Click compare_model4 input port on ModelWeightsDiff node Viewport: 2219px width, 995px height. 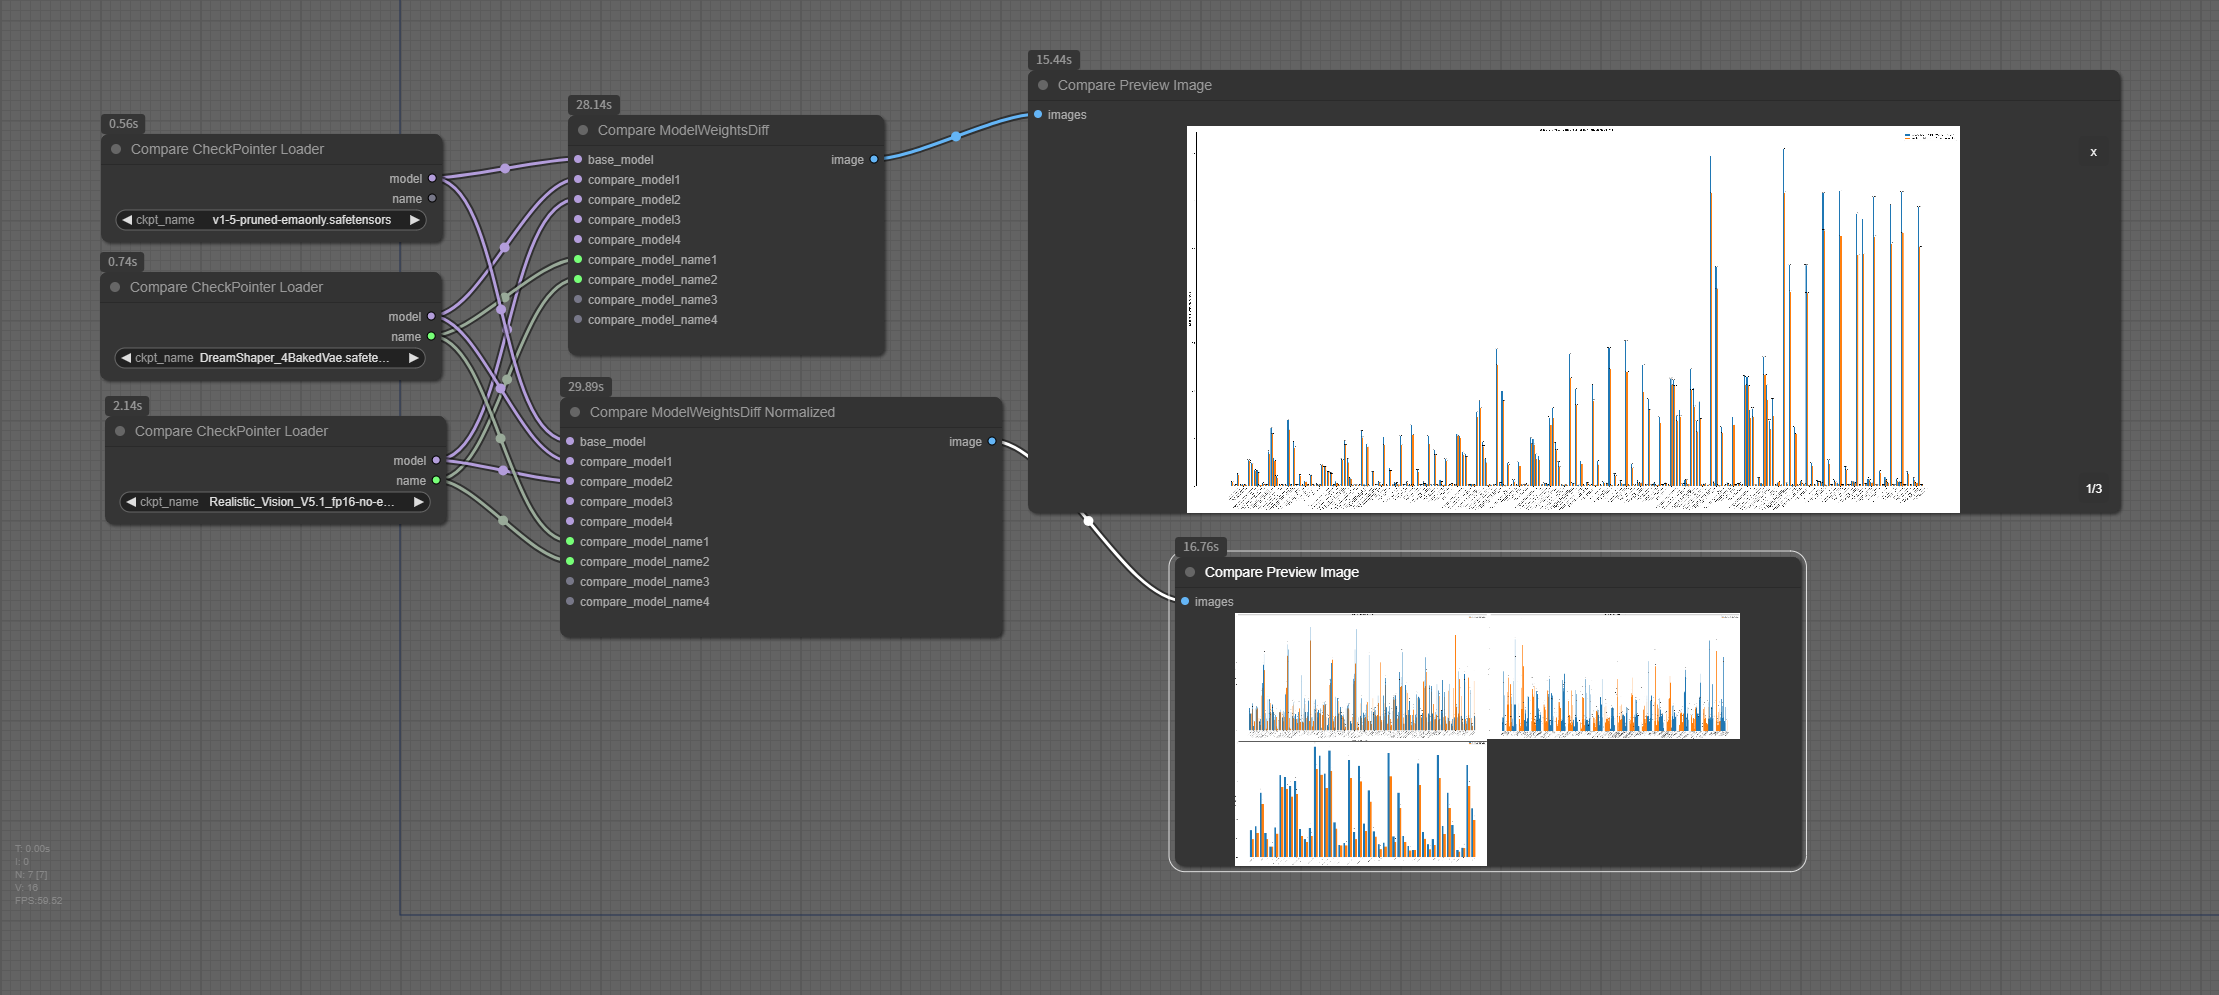pos(578,239)
